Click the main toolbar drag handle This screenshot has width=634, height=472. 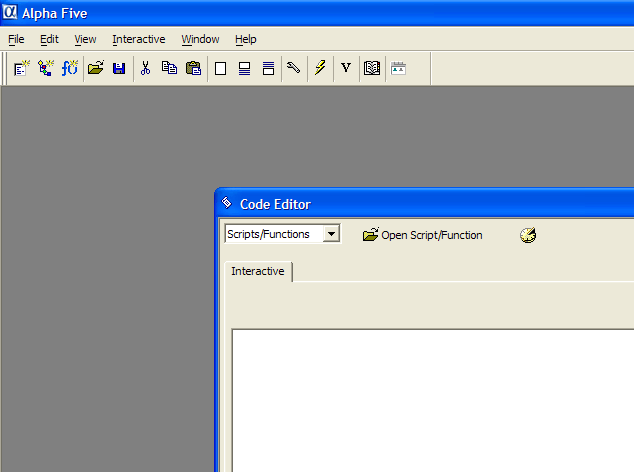pyautogui.click(x=4, y=68)
